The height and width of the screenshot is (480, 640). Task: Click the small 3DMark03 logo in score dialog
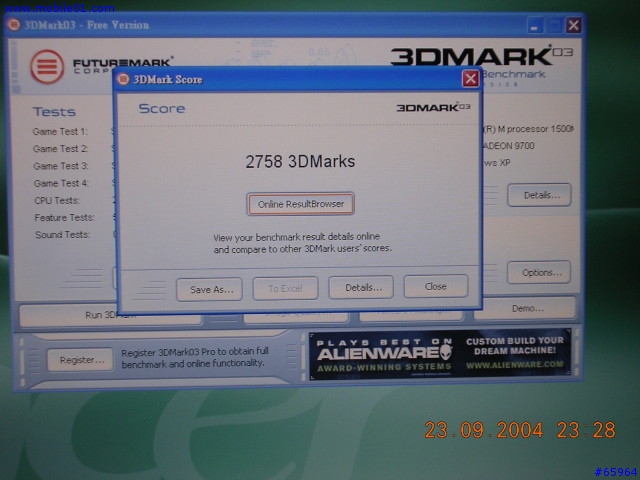pyautogui.click(x=433, y=107)
